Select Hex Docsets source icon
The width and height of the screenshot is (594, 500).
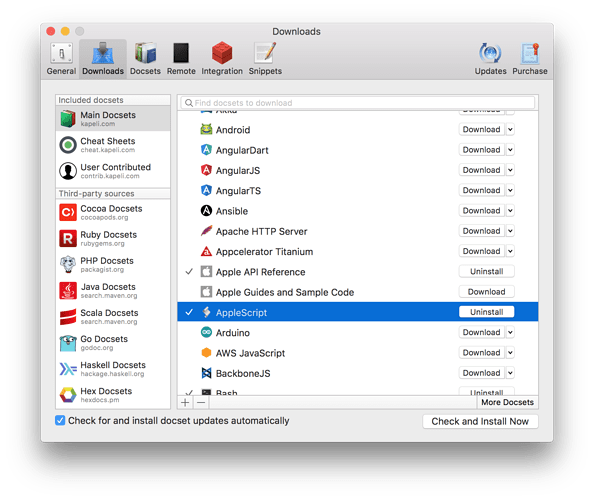point(68,395)
